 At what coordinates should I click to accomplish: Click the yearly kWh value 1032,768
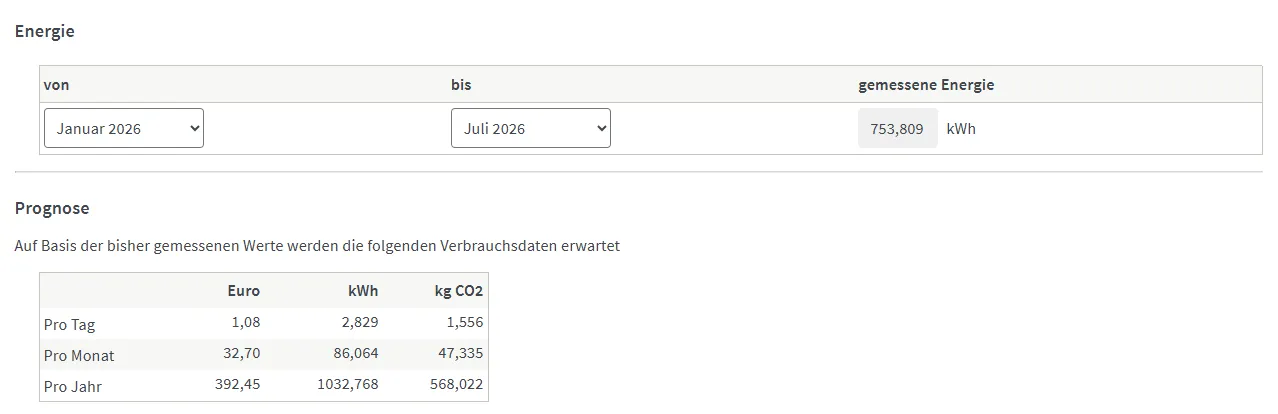[x=348, y=384]
